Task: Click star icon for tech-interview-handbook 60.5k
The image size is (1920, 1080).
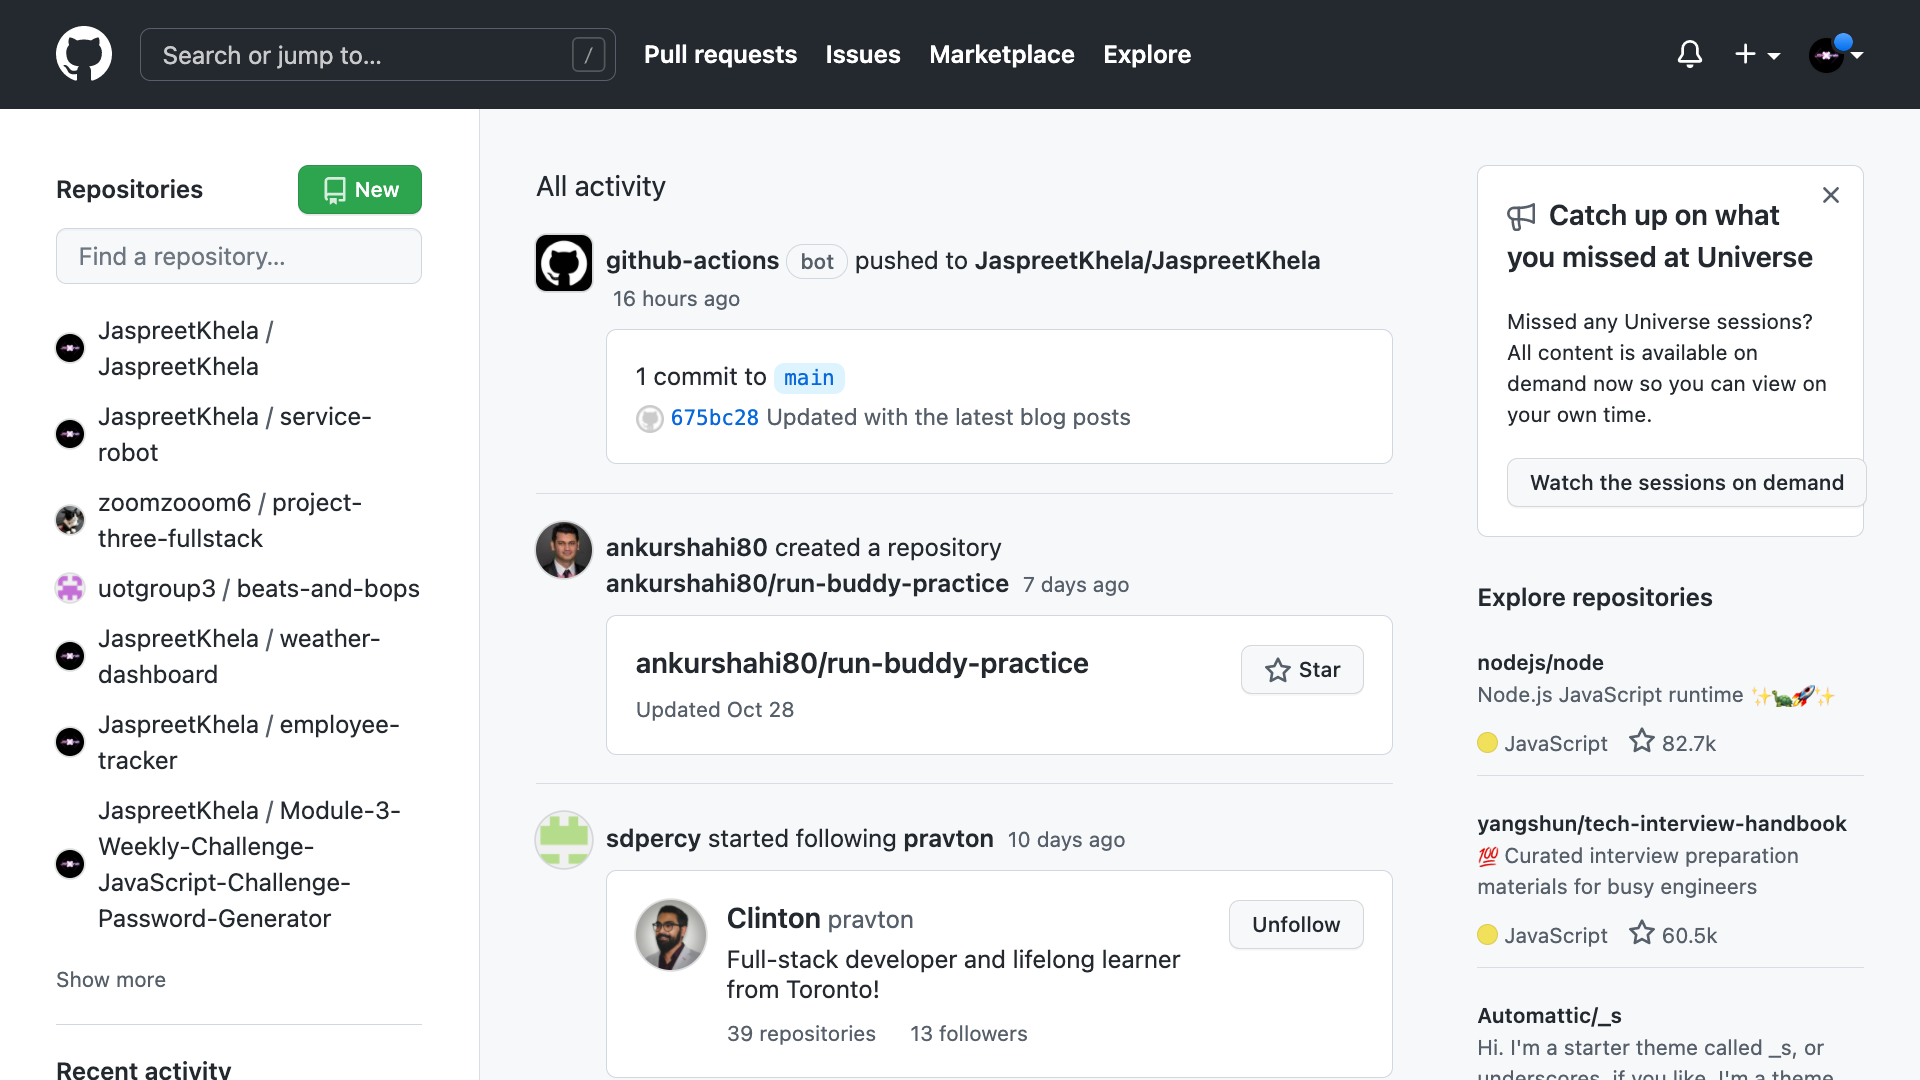Action: (x=1641, y=933)
